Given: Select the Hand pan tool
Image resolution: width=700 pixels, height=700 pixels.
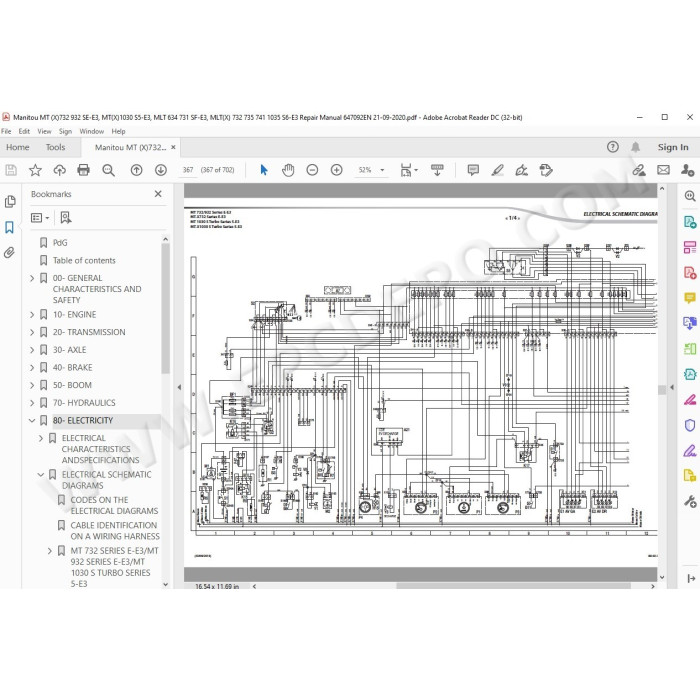Looking at the screenshot, I should [x=288, y=170].
